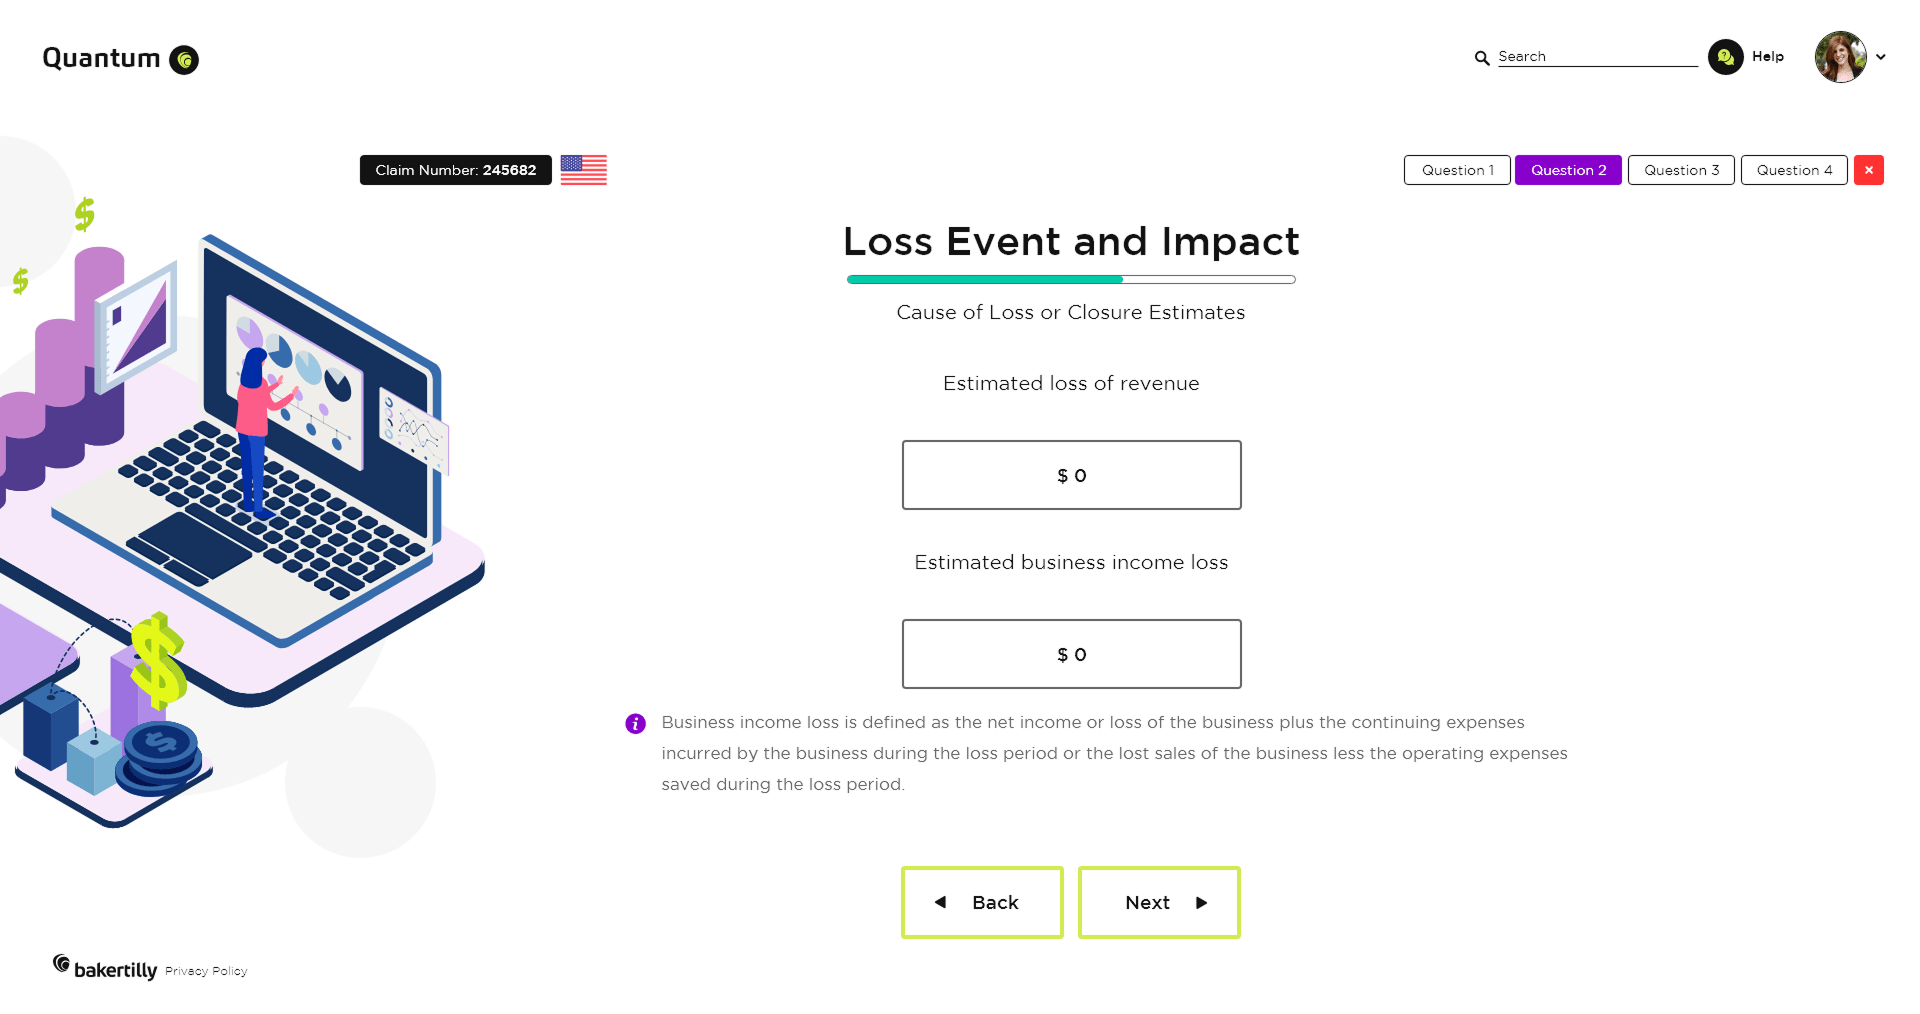This screenshot has width=1920, height=1014.
Task: Open the Privacy Policy link
Action: [x=206, y=971]
